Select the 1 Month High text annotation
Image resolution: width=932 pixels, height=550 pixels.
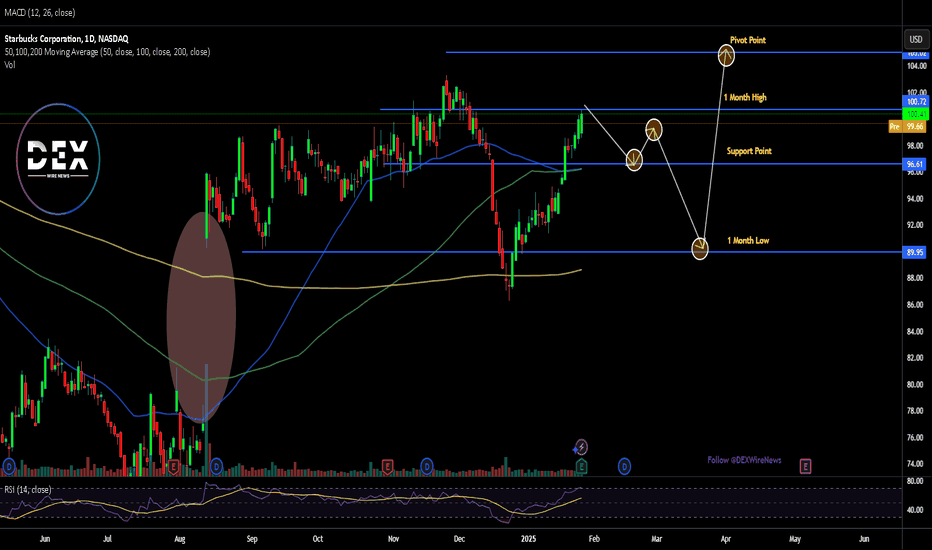(x=745, y=98)
